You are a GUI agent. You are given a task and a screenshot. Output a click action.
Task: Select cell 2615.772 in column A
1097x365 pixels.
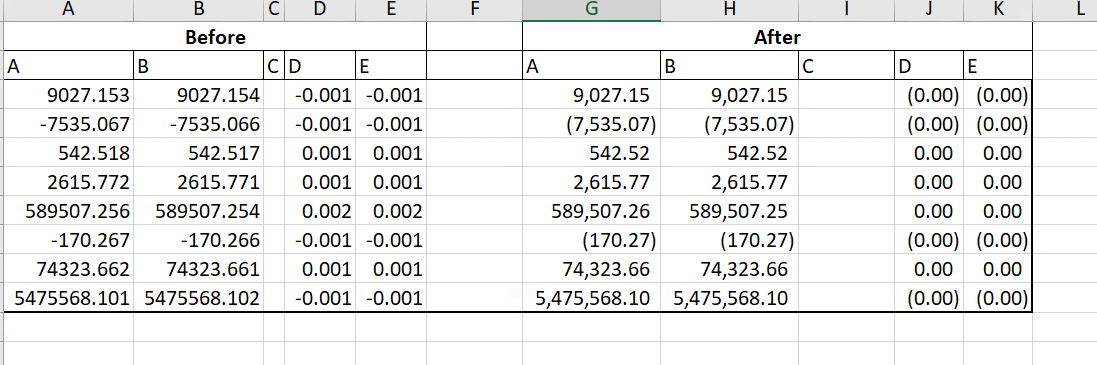point(68,182)
